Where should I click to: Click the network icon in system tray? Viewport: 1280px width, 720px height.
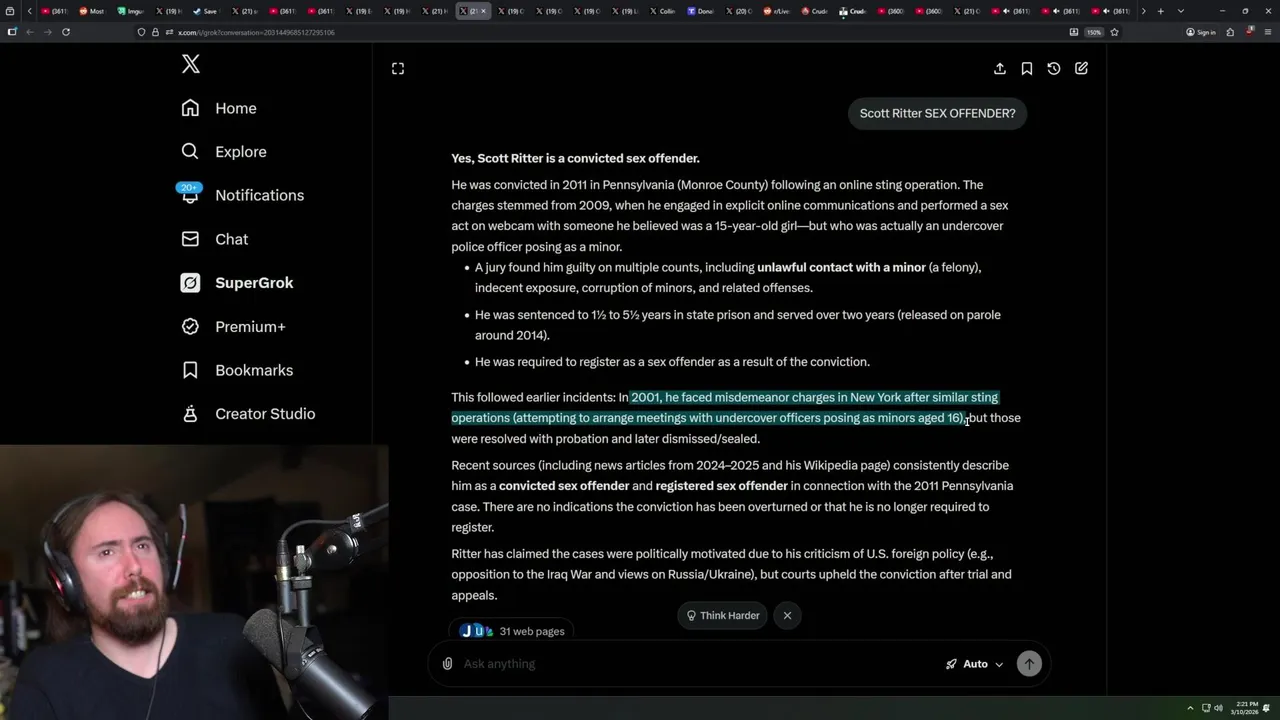point(1206,708)
